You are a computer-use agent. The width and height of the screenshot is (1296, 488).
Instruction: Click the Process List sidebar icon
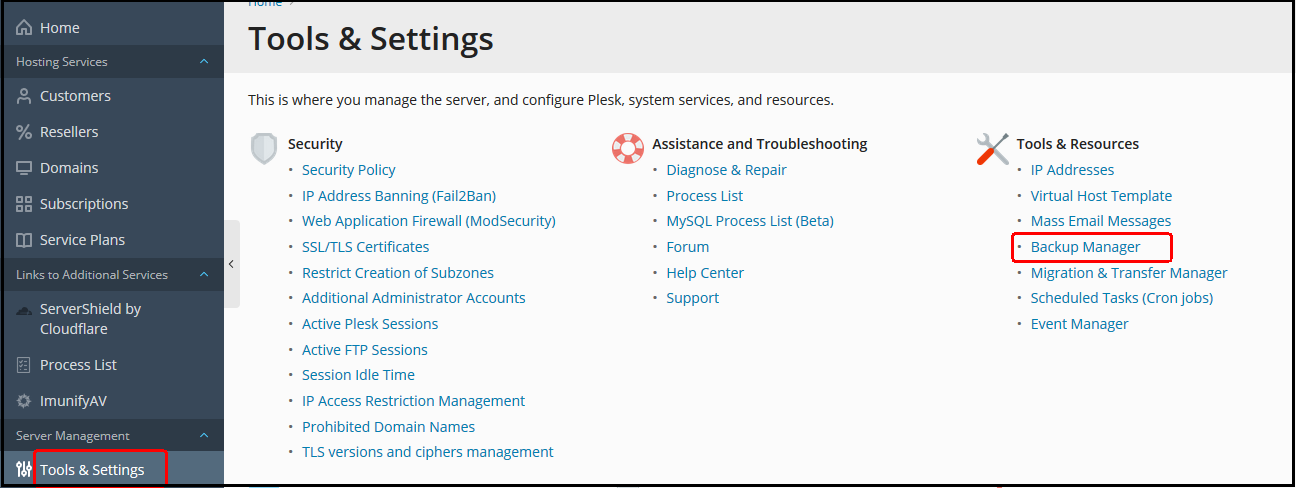tap(24, 365)
